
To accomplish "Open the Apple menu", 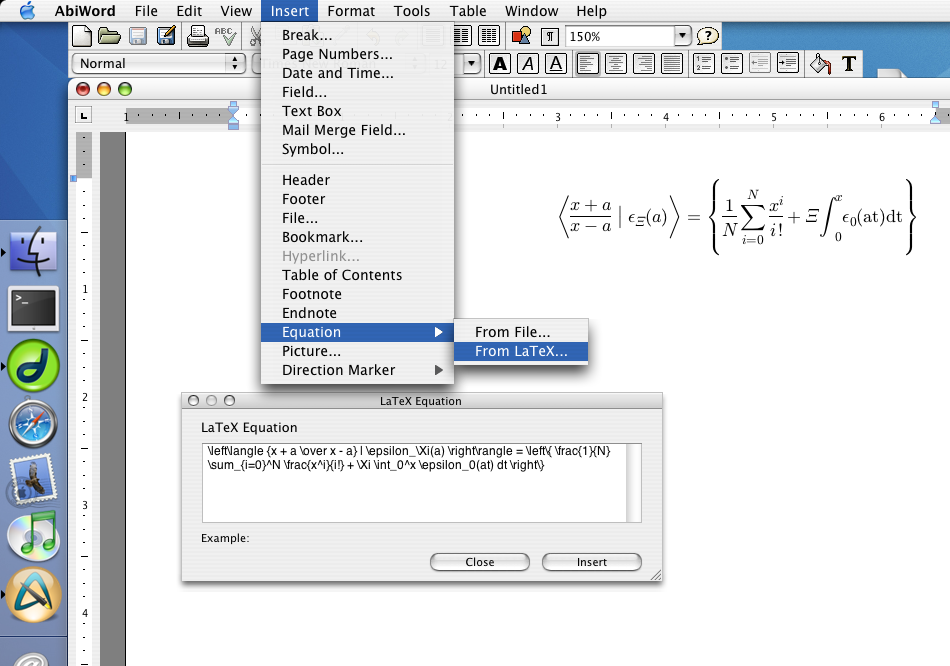I will 27,11.
